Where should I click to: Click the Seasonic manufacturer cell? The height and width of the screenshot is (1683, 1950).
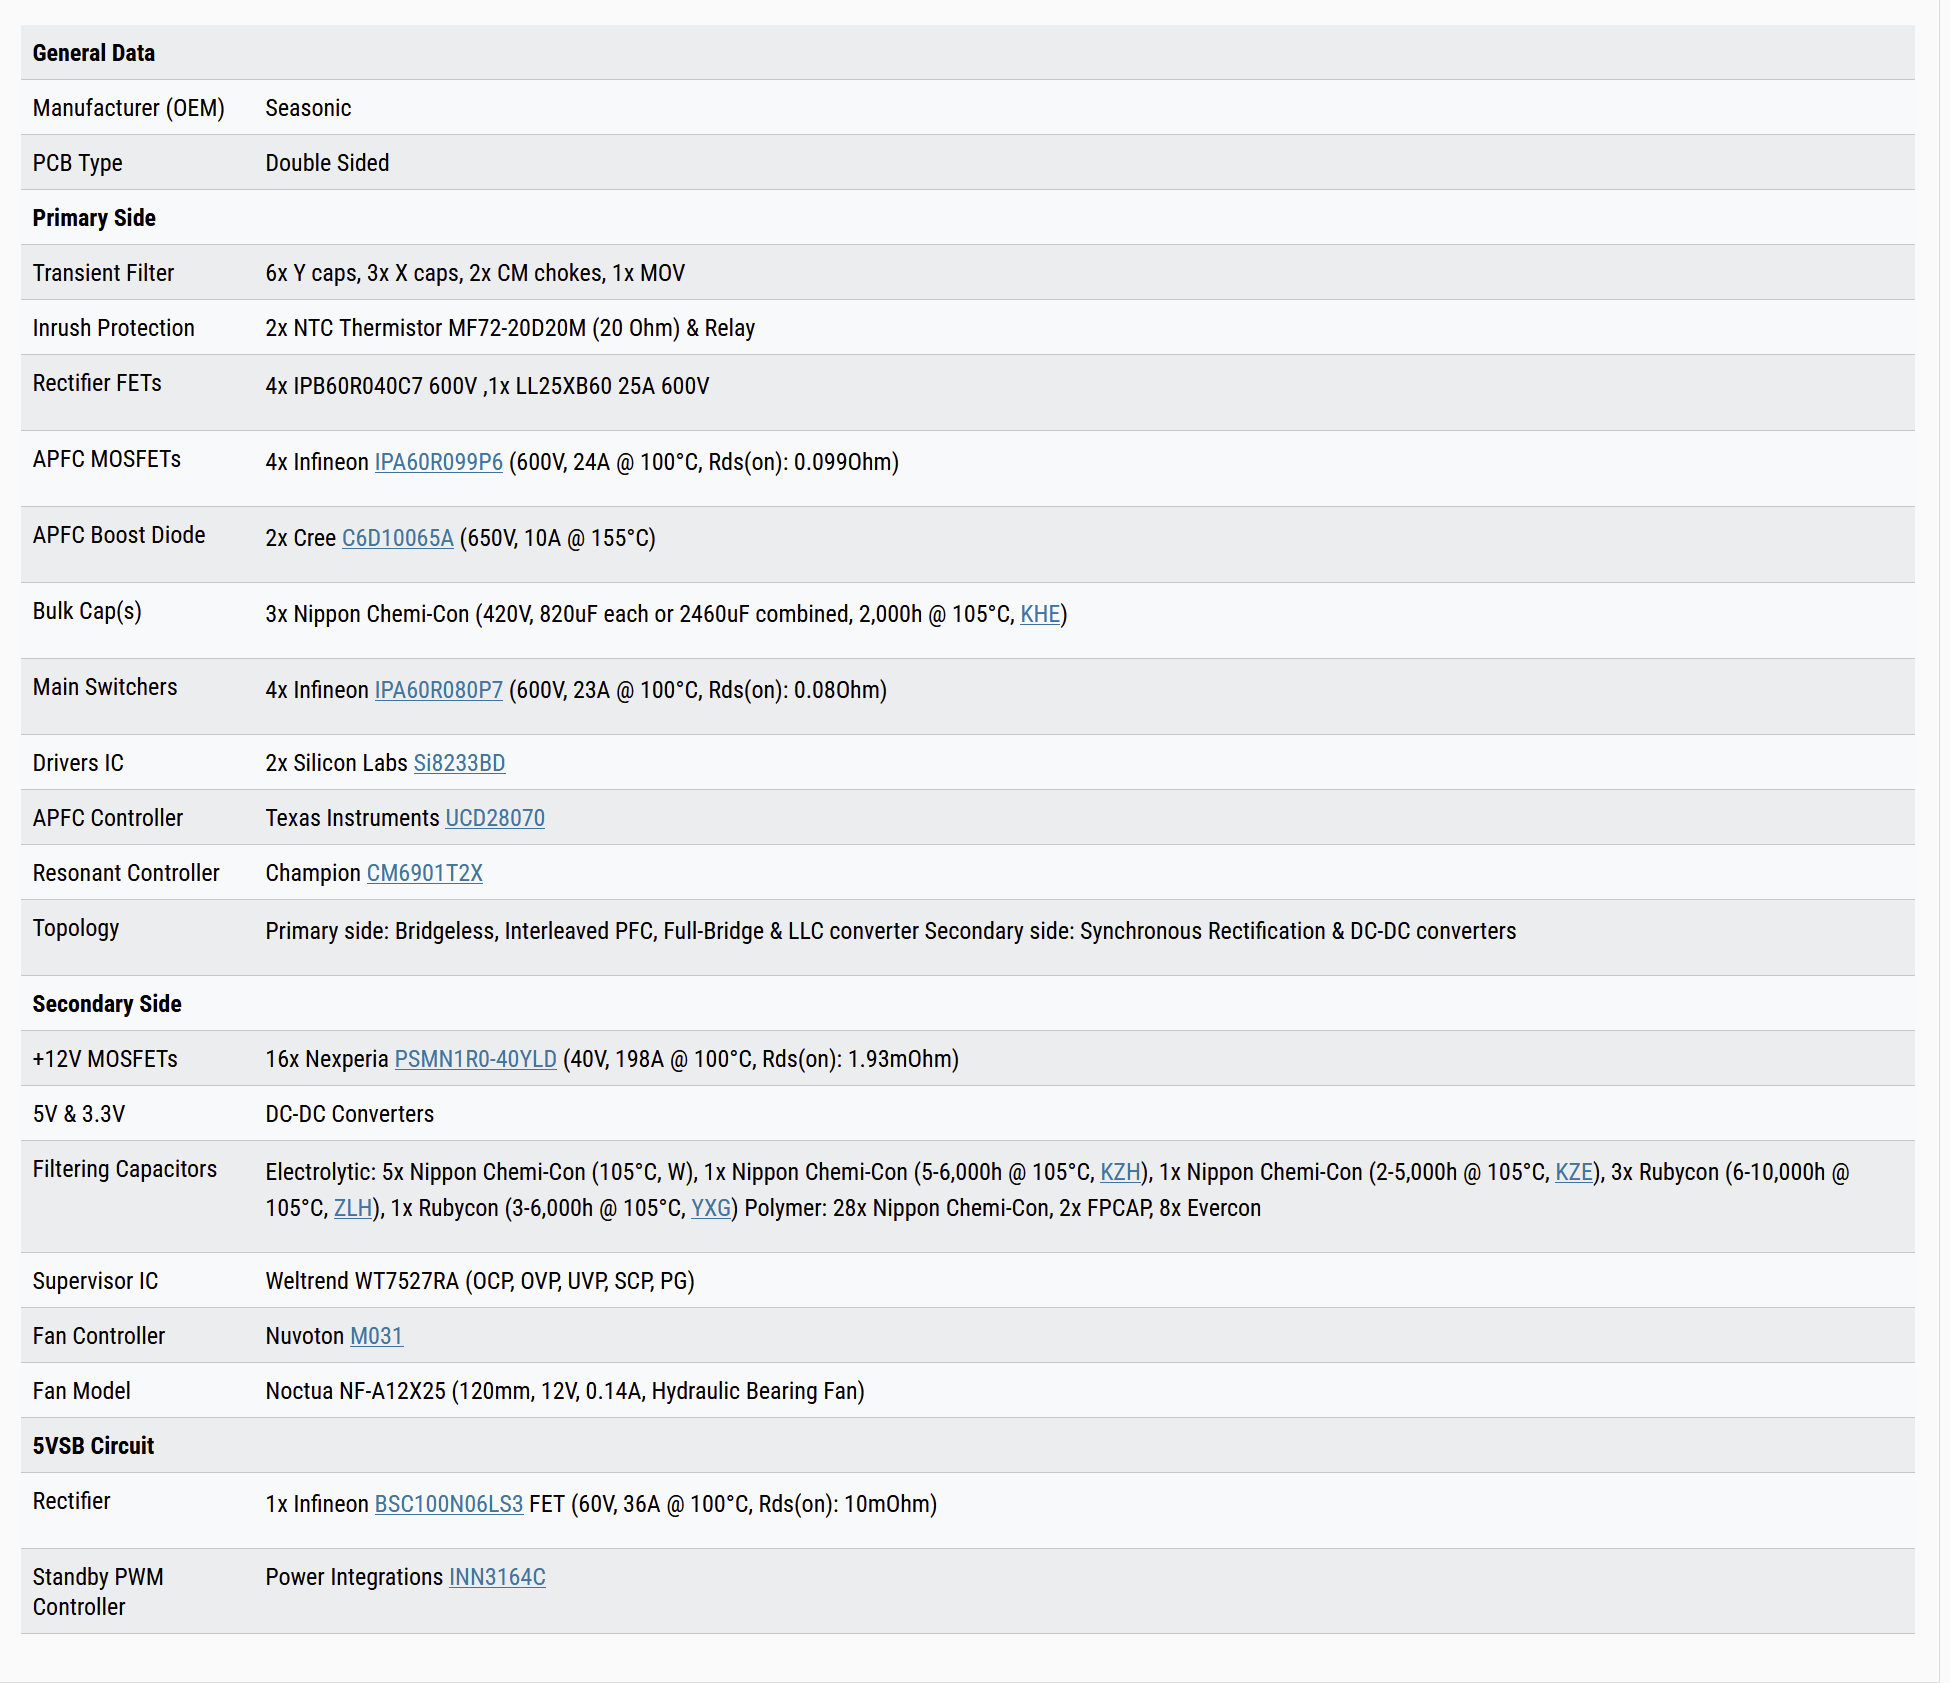[308, 108]
